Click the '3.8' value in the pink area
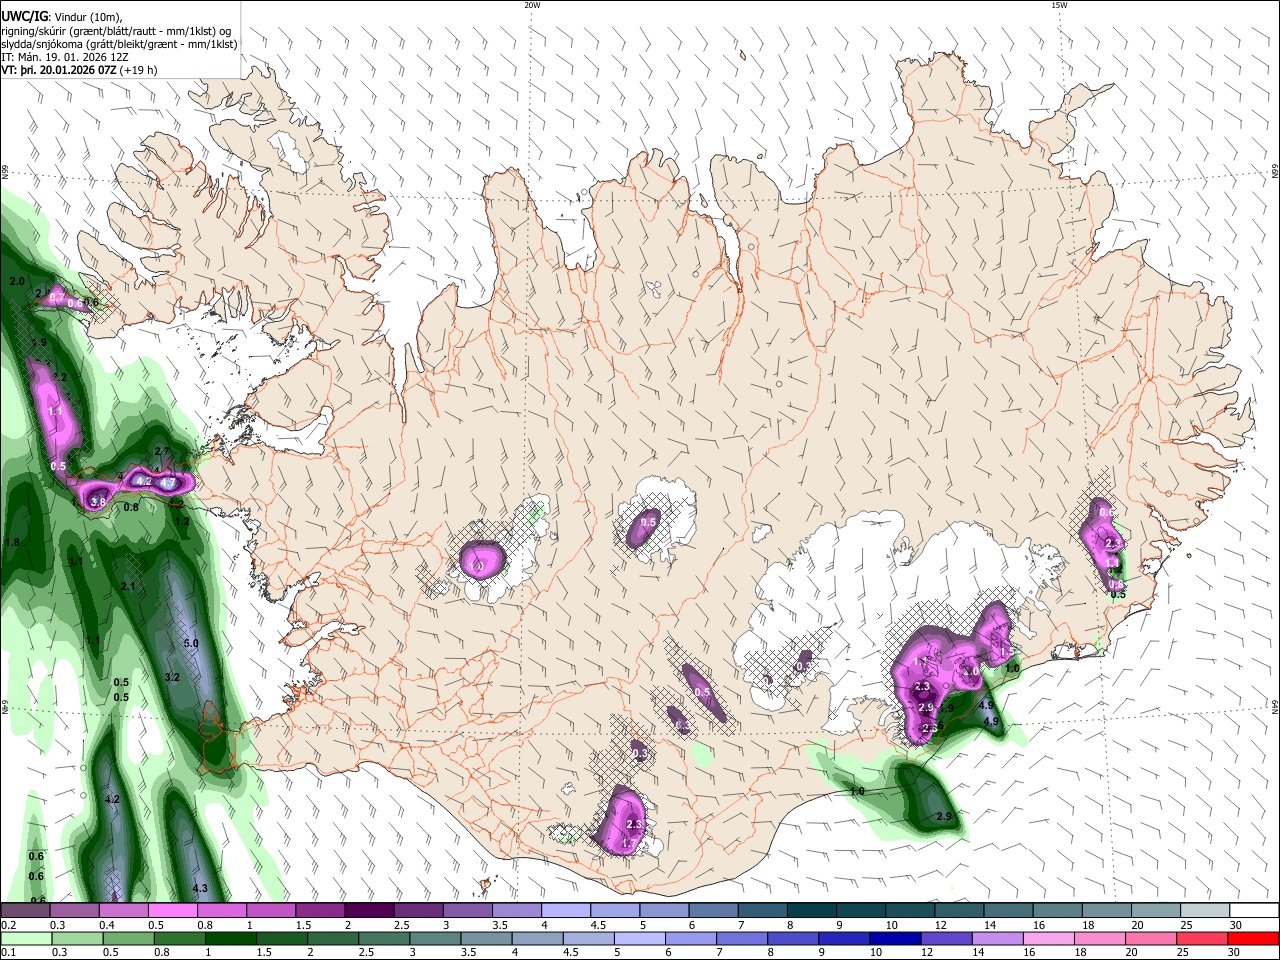Viewport: 1280px width, 960px height. [x=98, y=502]
